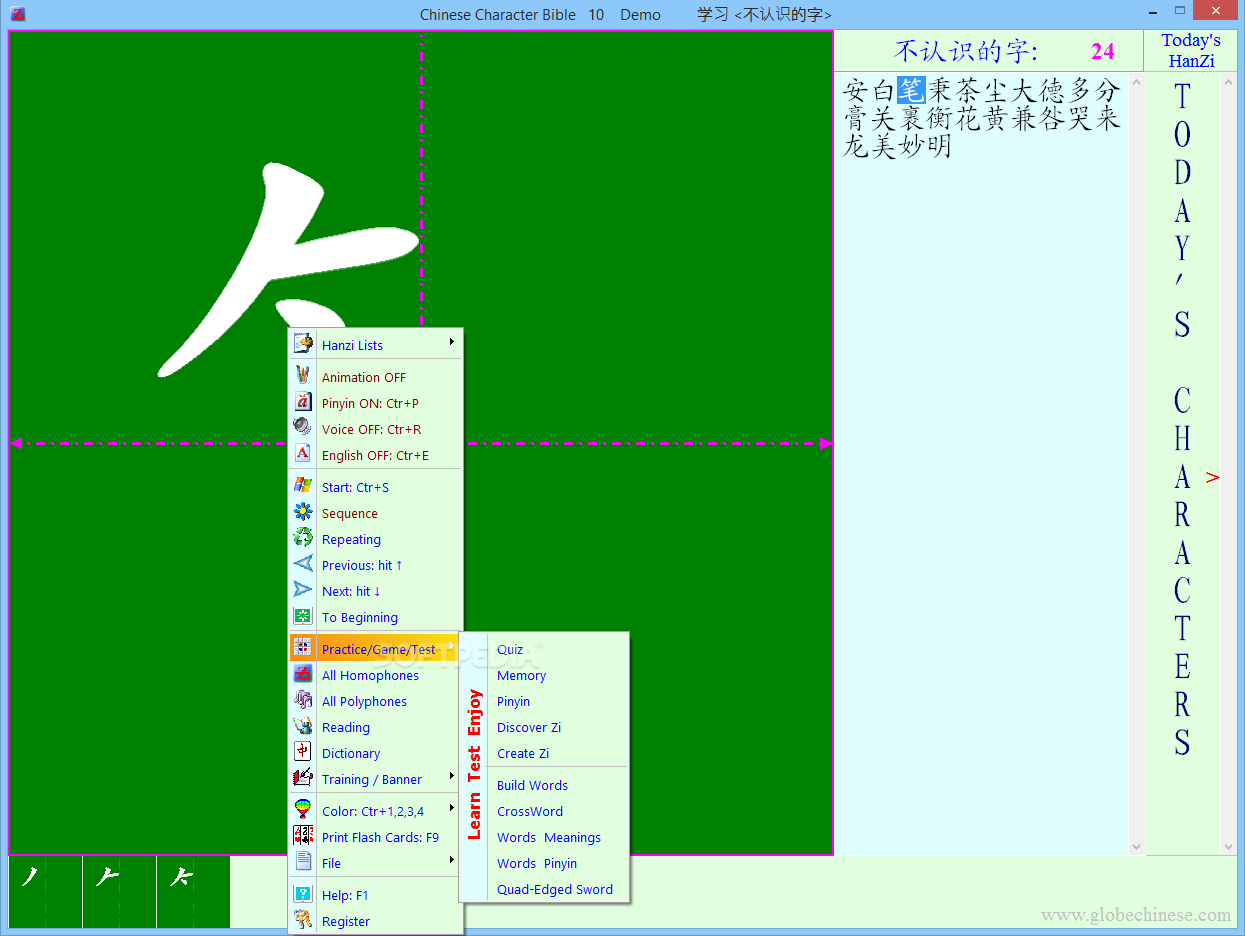Launch Quad-Edged Sword game
This screenshot has width=1245, height=936.
(555, 889)
